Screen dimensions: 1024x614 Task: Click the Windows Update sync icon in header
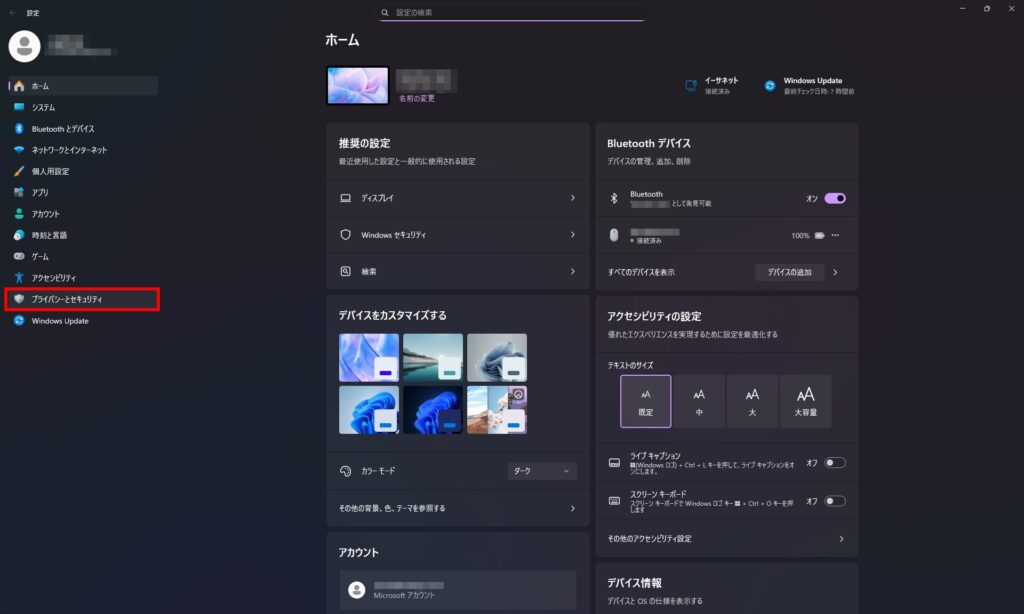770,86
